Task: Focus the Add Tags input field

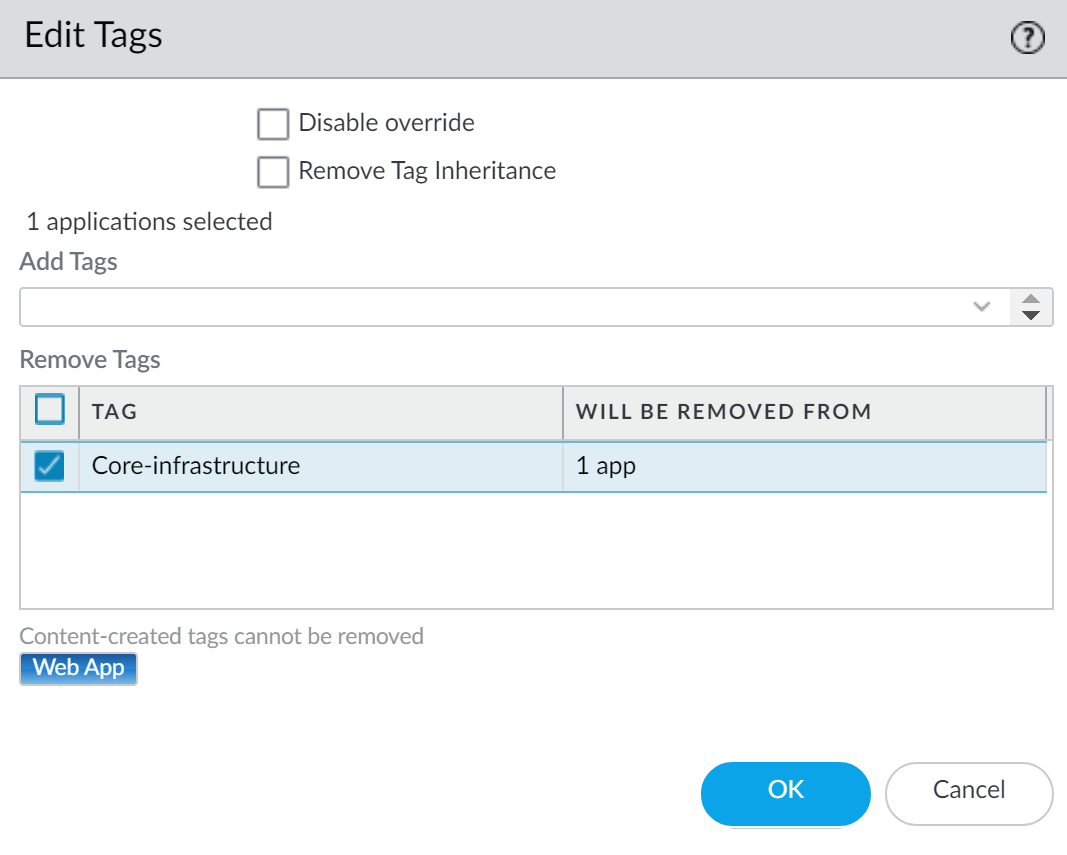Action: [490, 307]
